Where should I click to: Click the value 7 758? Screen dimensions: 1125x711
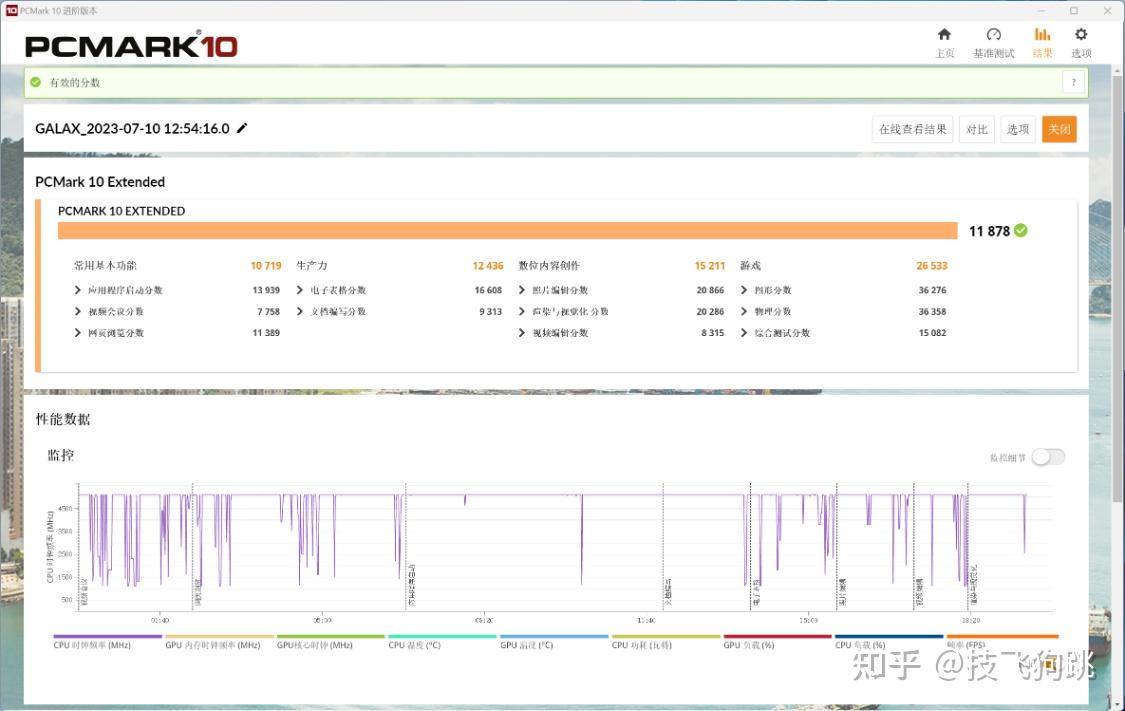[268, 311]
